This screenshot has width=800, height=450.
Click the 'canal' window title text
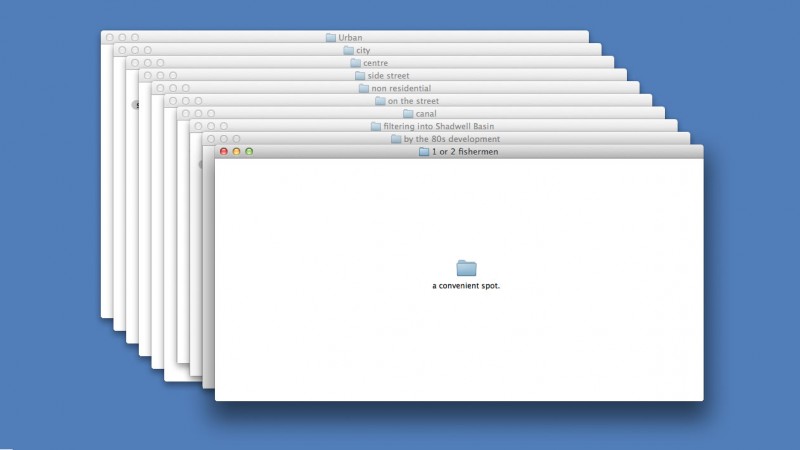(426, 113)
